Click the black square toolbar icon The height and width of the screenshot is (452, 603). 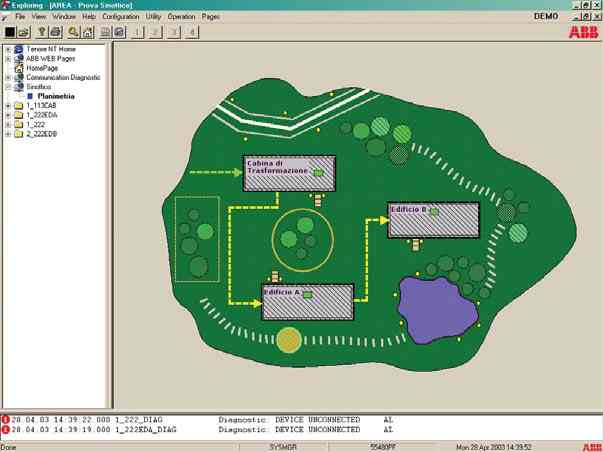[x=10, y=32]
